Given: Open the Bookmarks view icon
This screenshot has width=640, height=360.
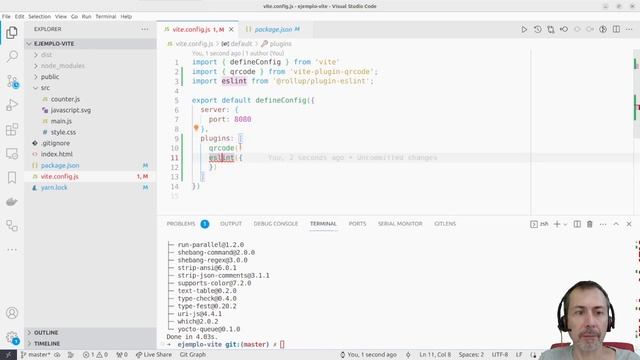Looking at the screenshot, I should 12,178.
